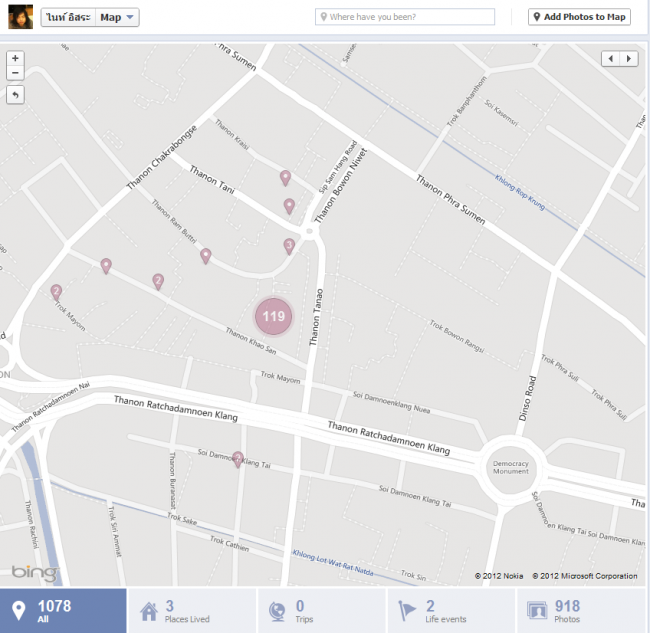The width and height of the screenshot is (650, 633).
Task: Select the pin near Thanon Ram Buttri
Action: coord(206,256)
